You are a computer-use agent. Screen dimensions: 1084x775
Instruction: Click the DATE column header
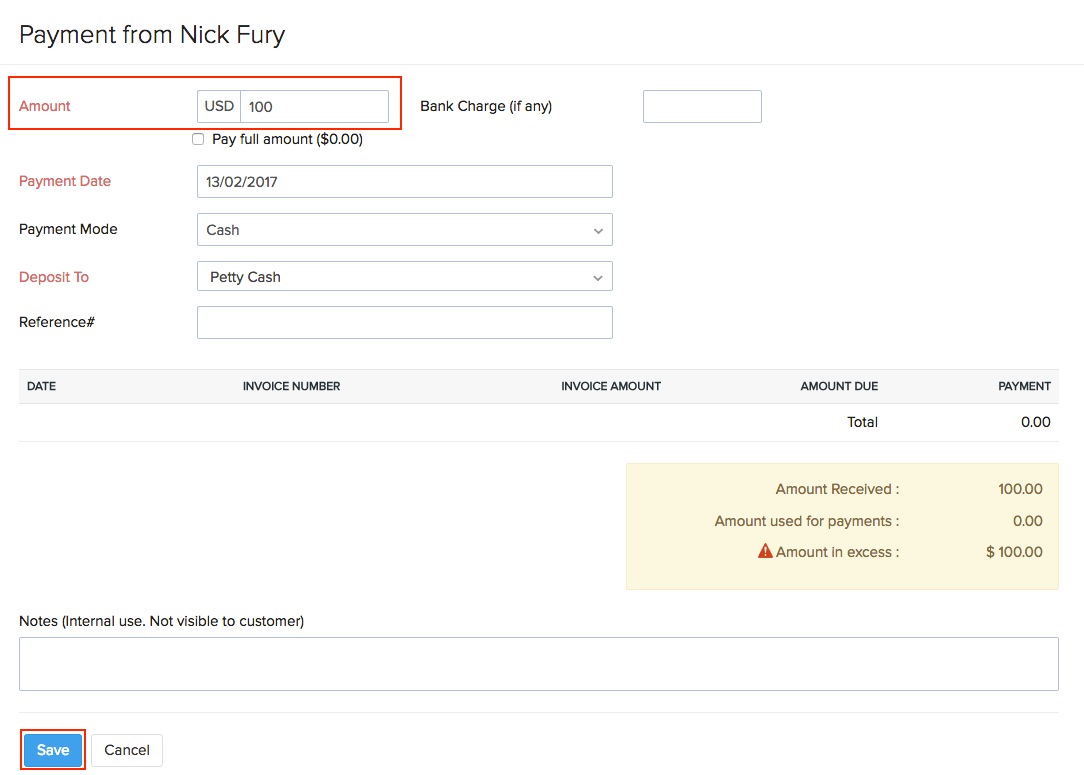point(41,386)
